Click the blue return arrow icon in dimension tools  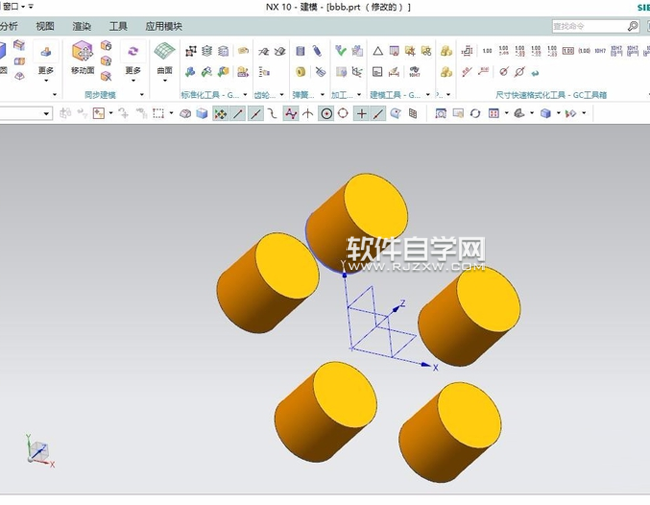[535, 73]
